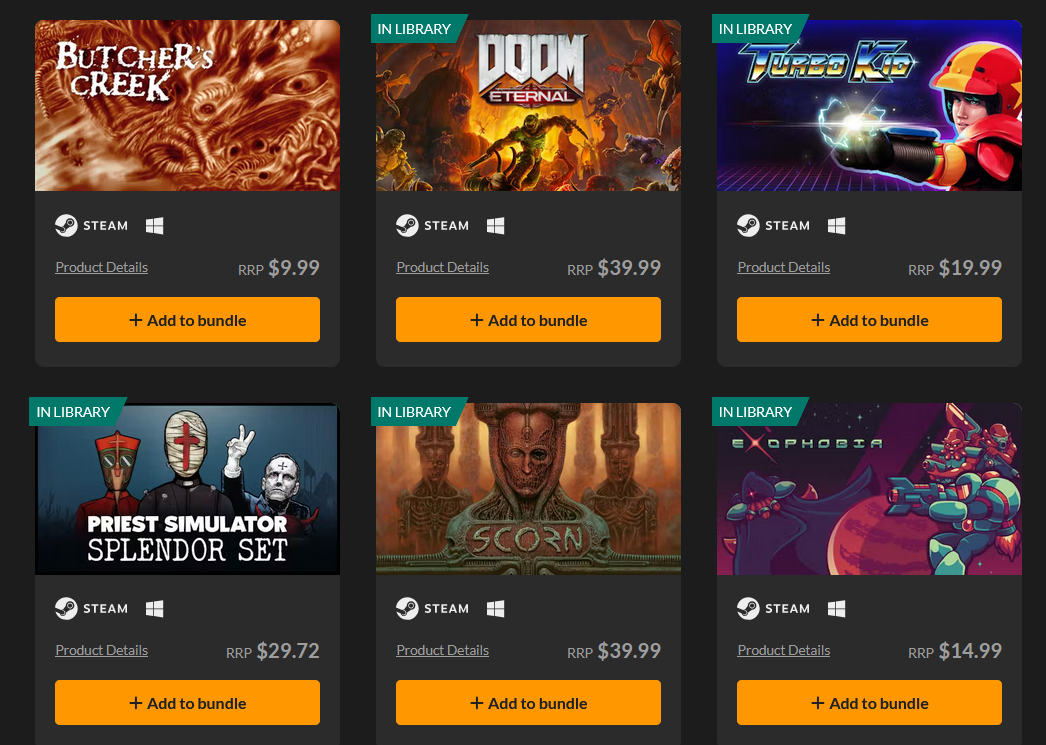This screenshot has height=745, width=1046.
Task: Add DOOM Eternal to bundle
Action: click(x=528, y=319)
